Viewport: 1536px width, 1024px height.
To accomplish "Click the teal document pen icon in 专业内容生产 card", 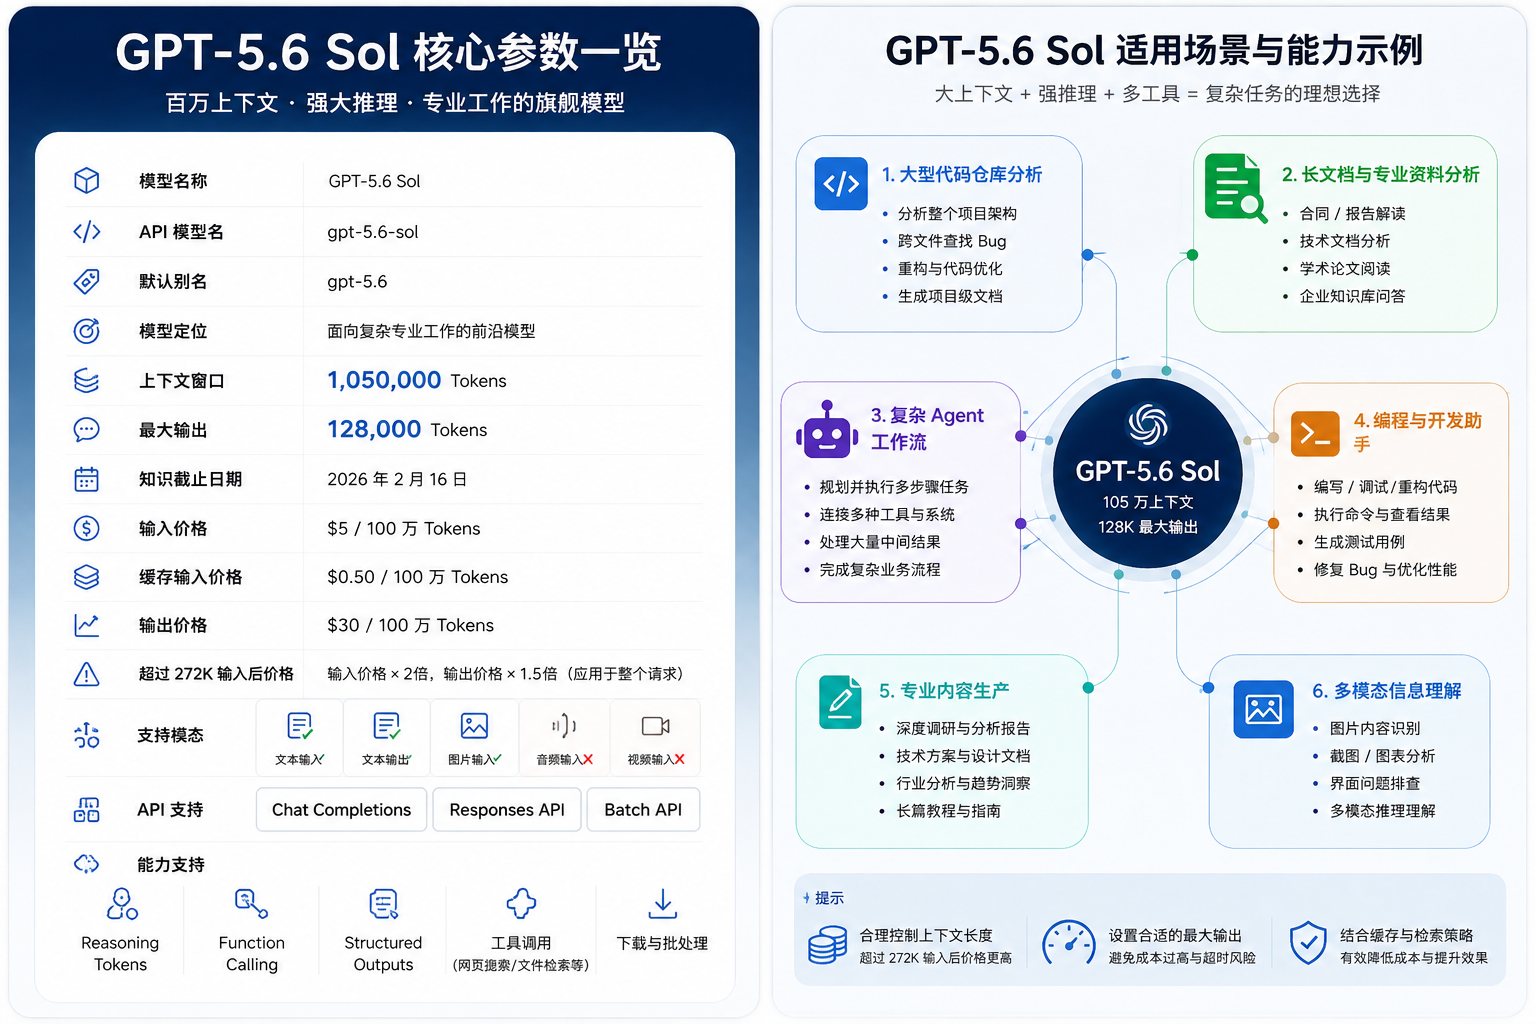I will click(x=840, y=702).
